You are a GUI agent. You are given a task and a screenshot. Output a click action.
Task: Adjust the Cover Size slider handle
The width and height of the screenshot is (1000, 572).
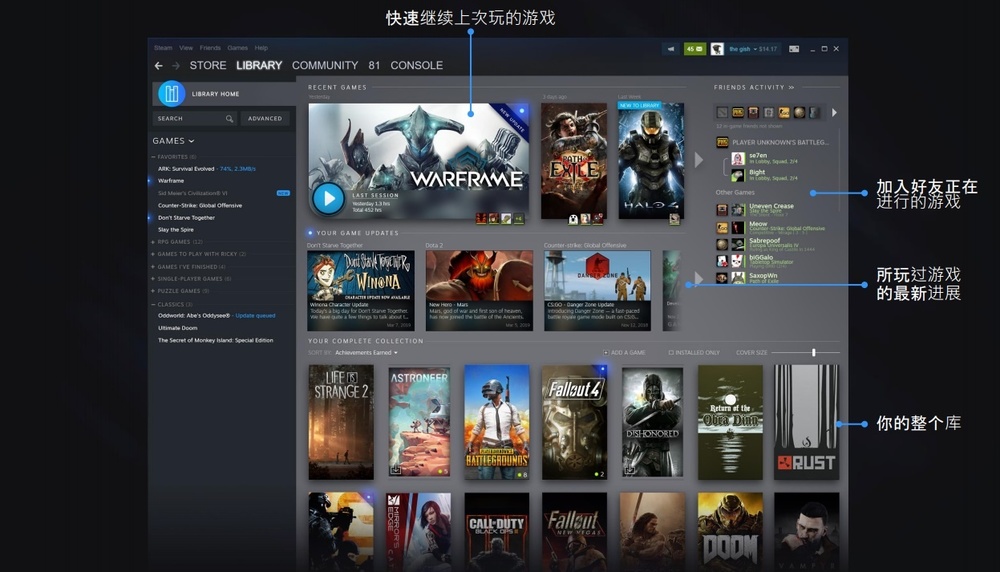(x=814, y=353)
